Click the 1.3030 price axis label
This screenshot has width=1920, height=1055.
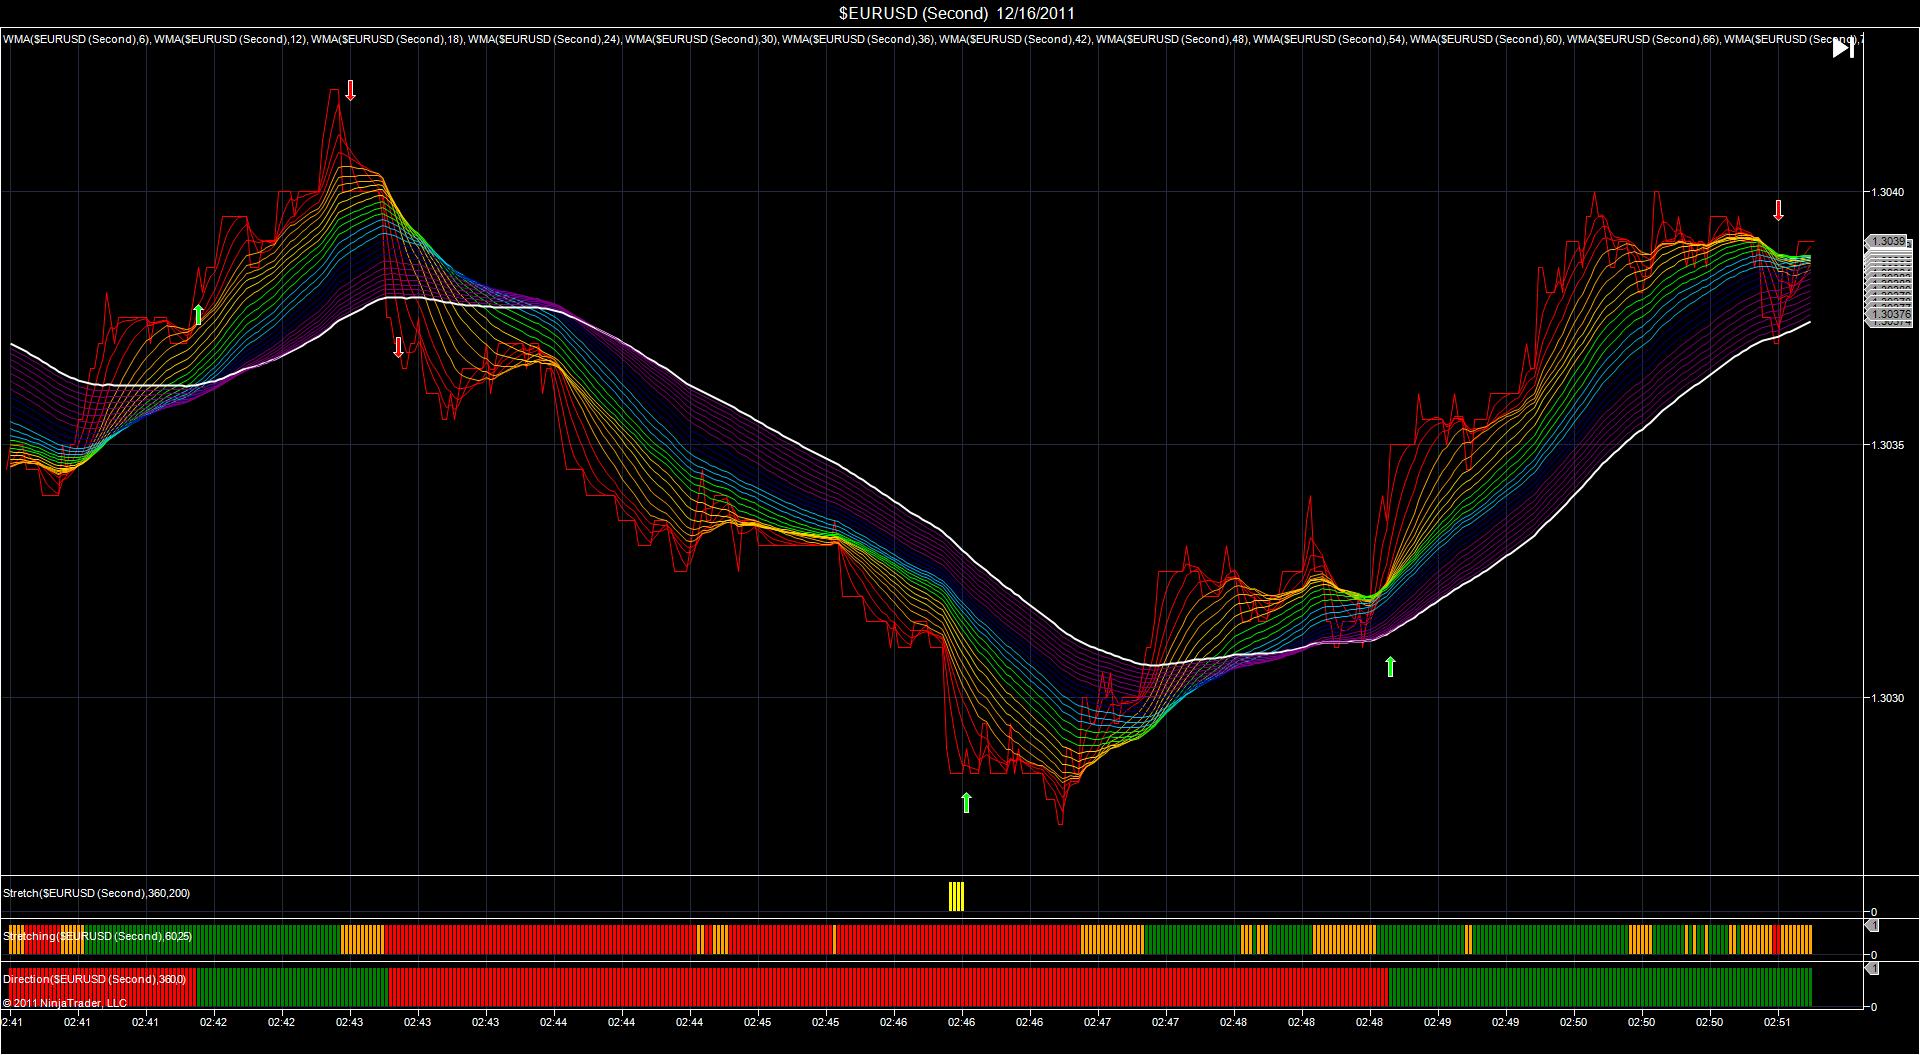click(x=1890, y=698)
